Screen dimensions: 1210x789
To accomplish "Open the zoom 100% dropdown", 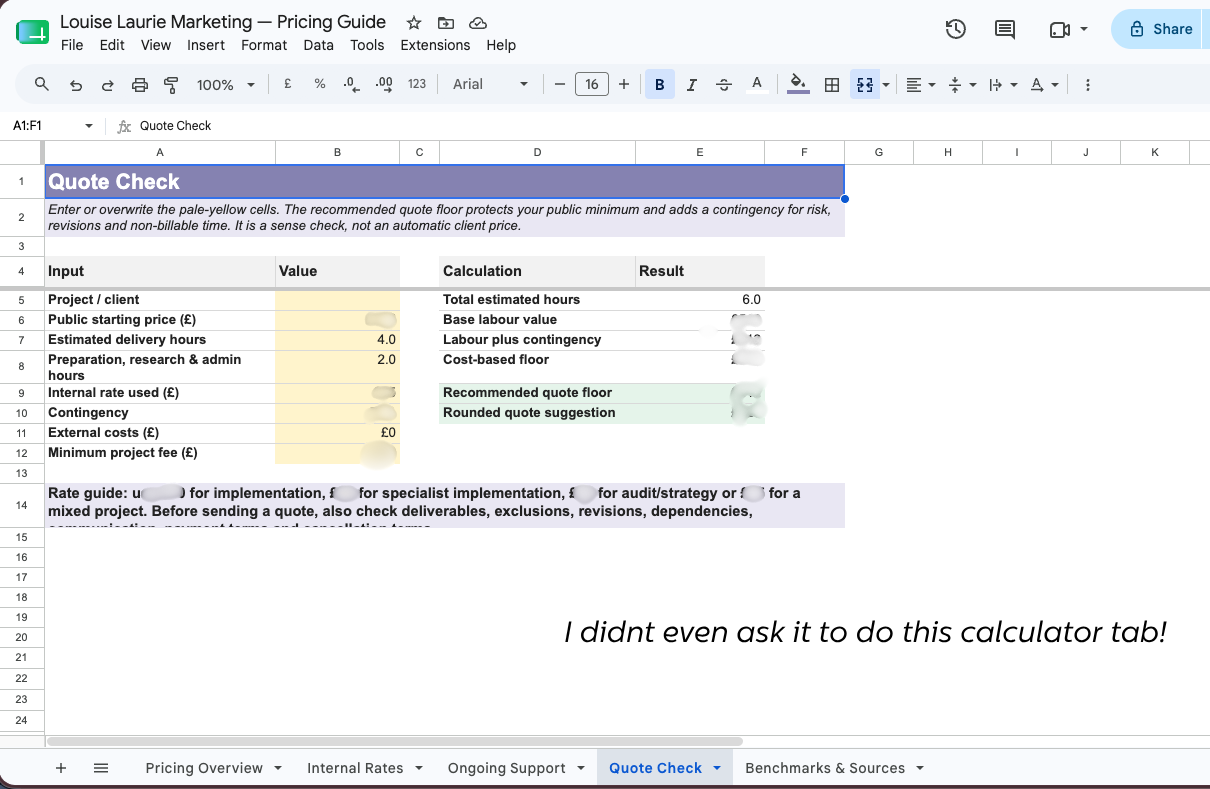I will [226, 85].
